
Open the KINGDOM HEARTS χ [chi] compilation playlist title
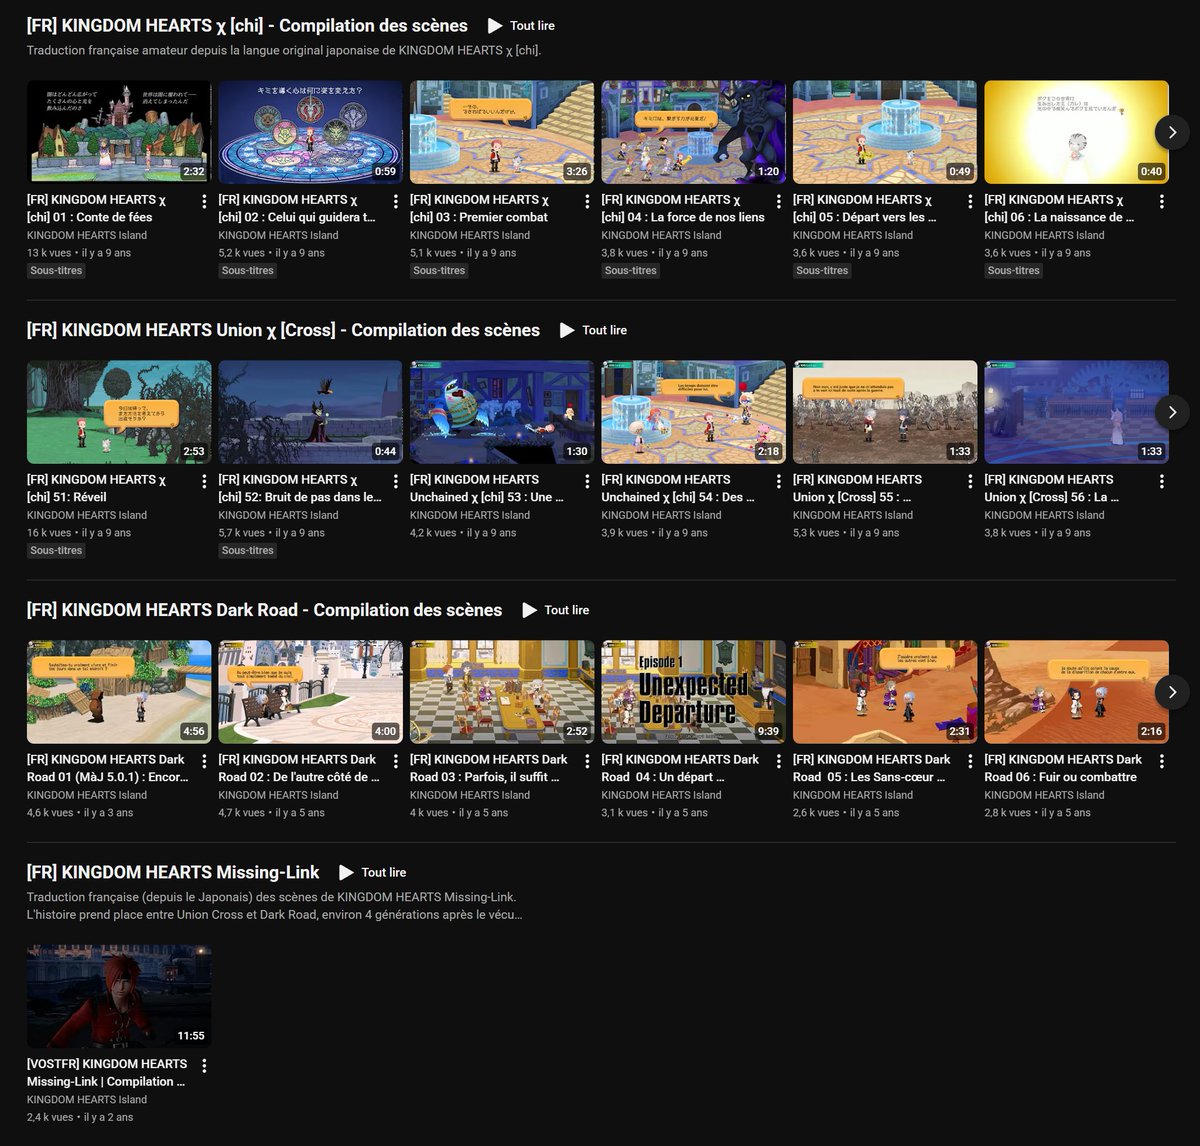coord(247,26)
